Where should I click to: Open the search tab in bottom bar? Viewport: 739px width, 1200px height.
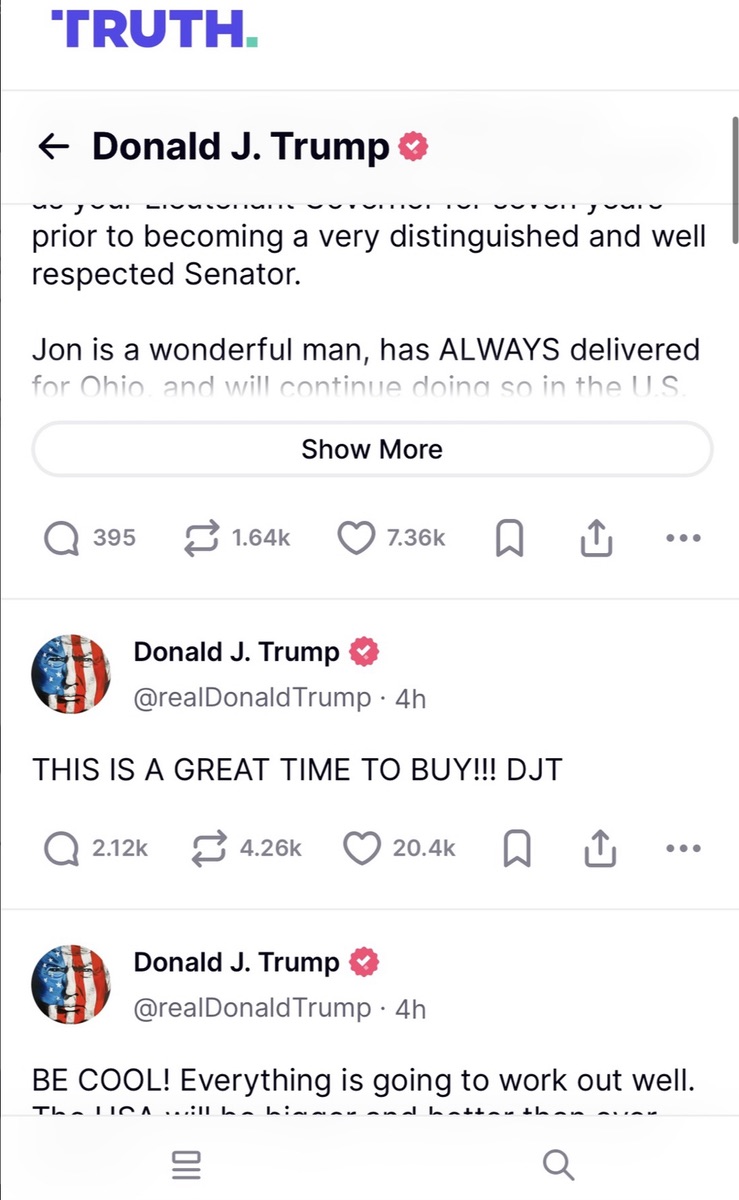point(557,1165)
